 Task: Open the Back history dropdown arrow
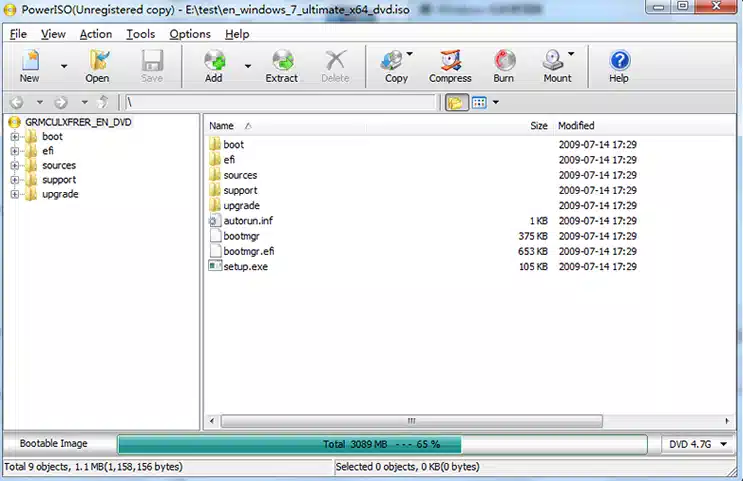click(40, 102)
